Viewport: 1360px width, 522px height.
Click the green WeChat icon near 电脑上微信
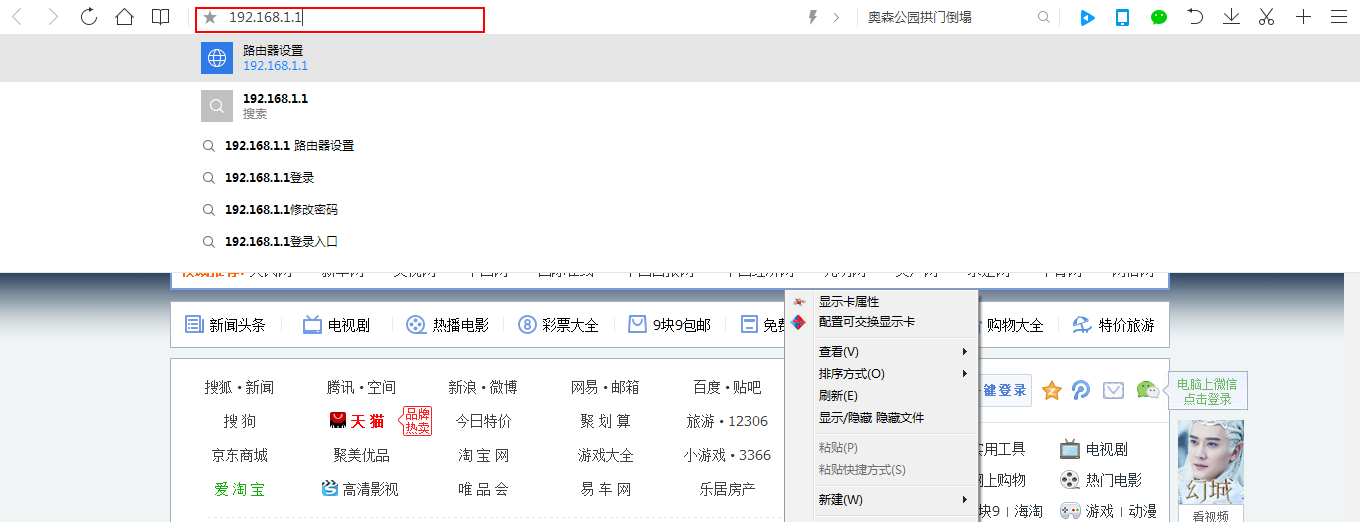click(1147, 390)
